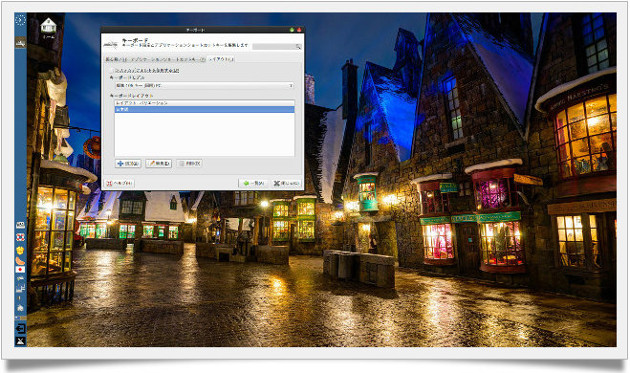630x373 pixels.
Task: Toggle the use system defaults checkbox
Action: tap(112, 70)
